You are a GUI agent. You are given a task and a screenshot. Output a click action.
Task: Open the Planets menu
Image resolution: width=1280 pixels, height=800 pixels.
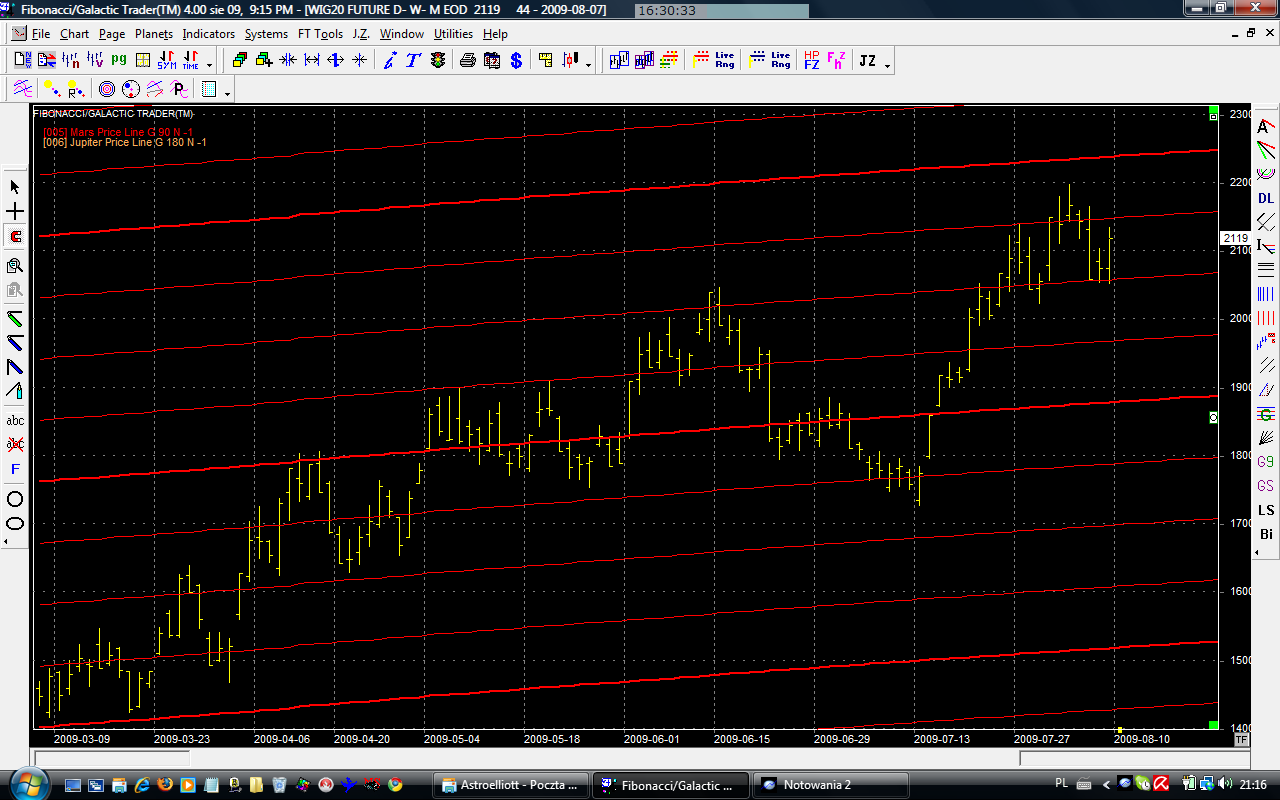tap(154, 34)
